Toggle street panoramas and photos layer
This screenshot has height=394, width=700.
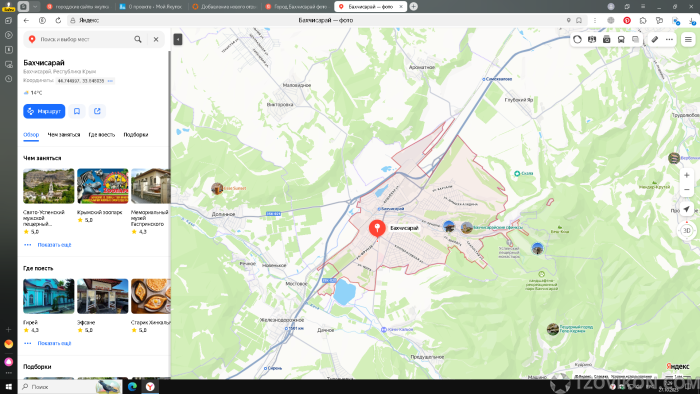(x=607, y=39)
